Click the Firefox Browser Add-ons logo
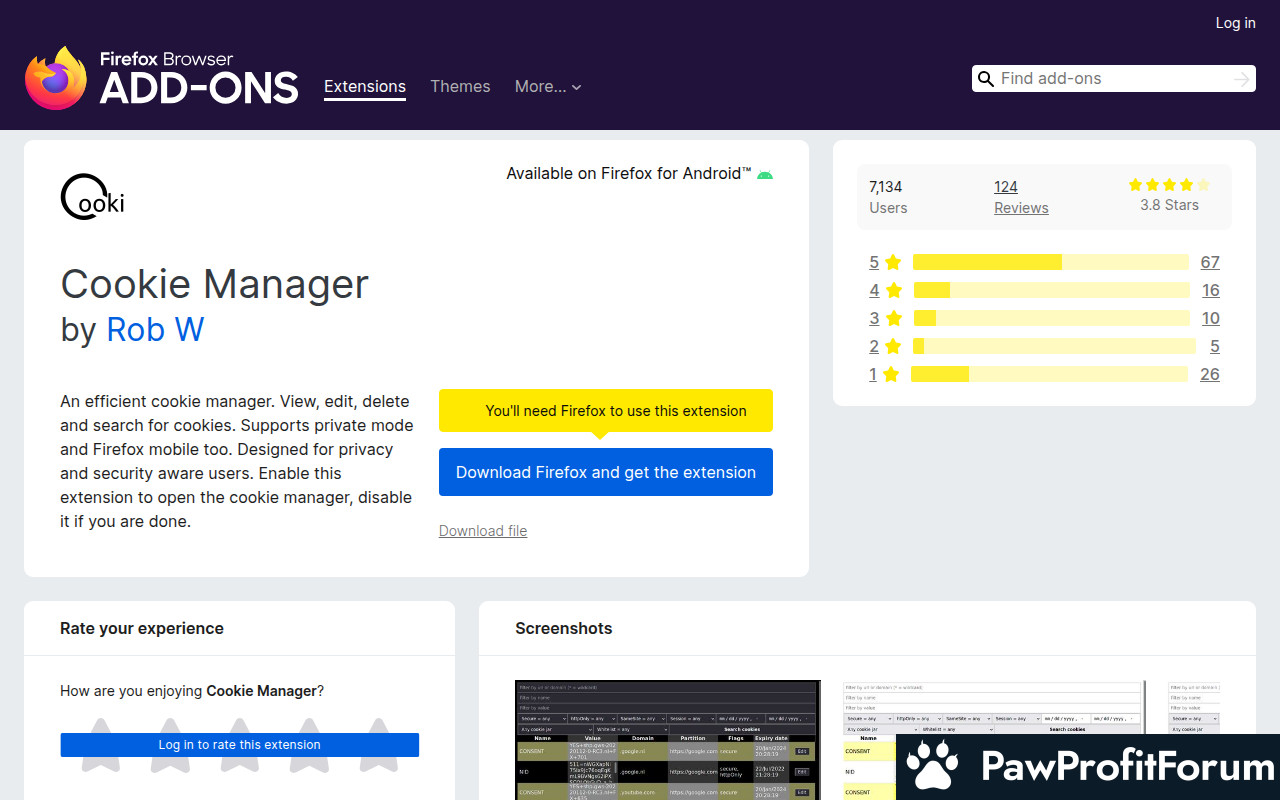Image resolution: width=1280 pixels, height=800 pixels. 162,78
